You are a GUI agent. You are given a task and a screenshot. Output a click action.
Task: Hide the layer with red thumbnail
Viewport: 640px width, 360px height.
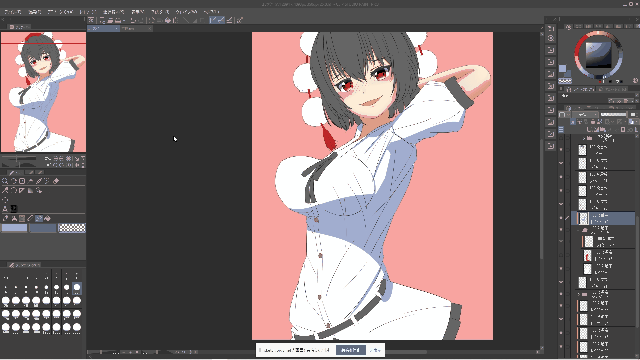[x=561, y=256]
